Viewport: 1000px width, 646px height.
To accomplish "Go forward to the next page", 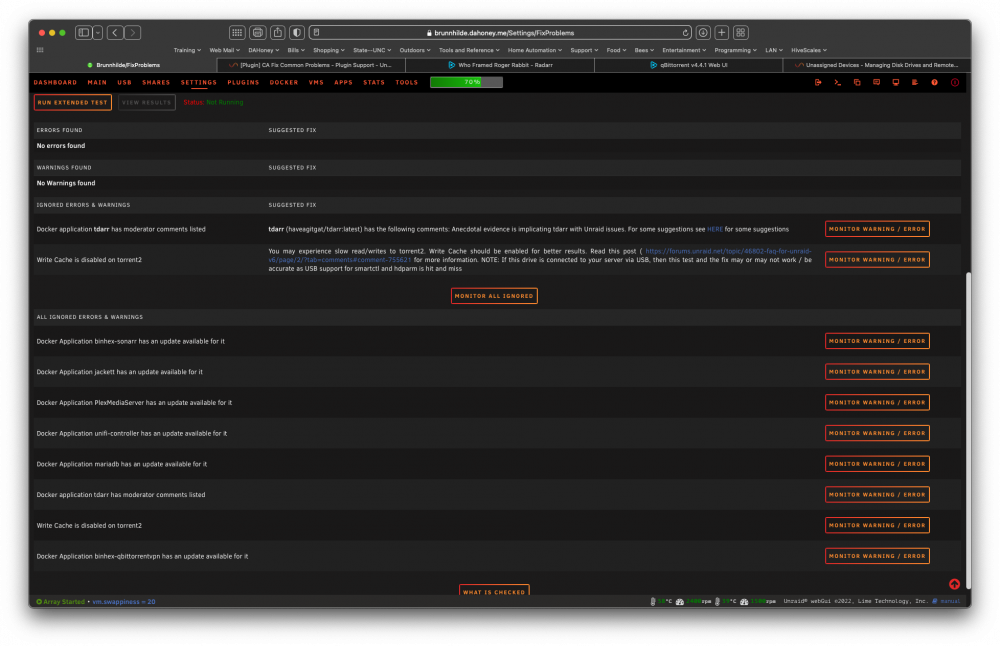I will (133, 33).
